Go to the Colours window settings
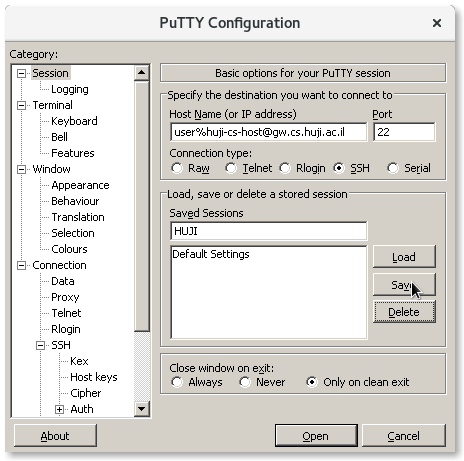Image resolution: width=464 pixels, height=461 pixels. 69,249
